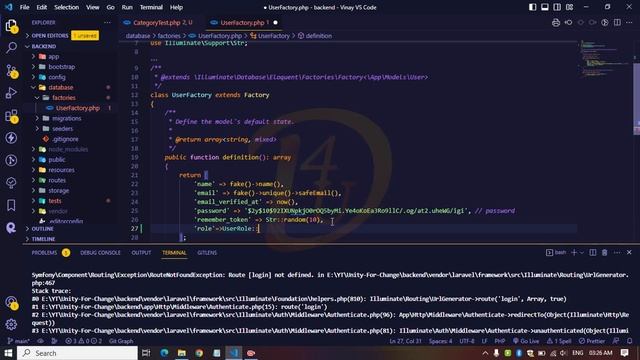Viewport: 640px width, 360px height.
Task: Switch to CategoryTest.php tab
Action: [x=158, y=23]
